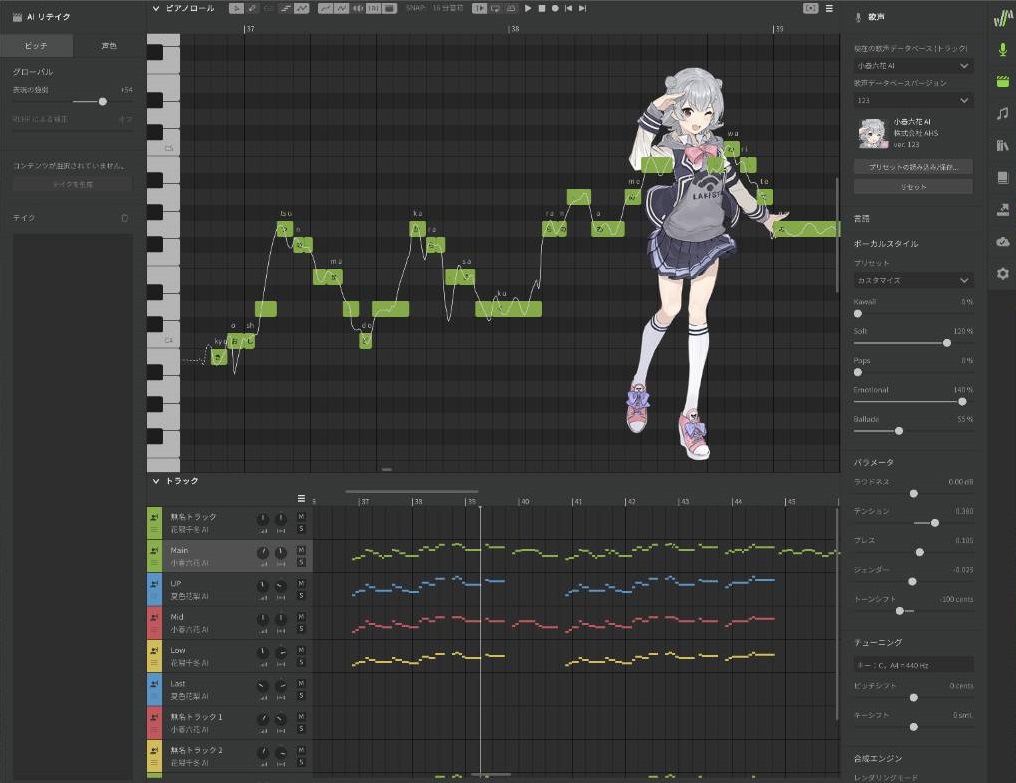The height and width of the screenshot is (783, 1016).
Task: Select the line drawing tool
Action: click(x=286, y=8)
